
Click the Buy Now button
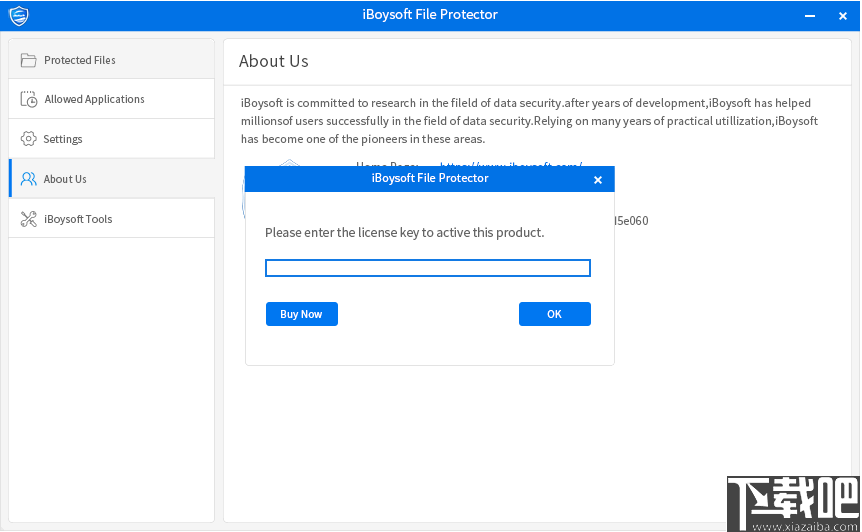302,314
